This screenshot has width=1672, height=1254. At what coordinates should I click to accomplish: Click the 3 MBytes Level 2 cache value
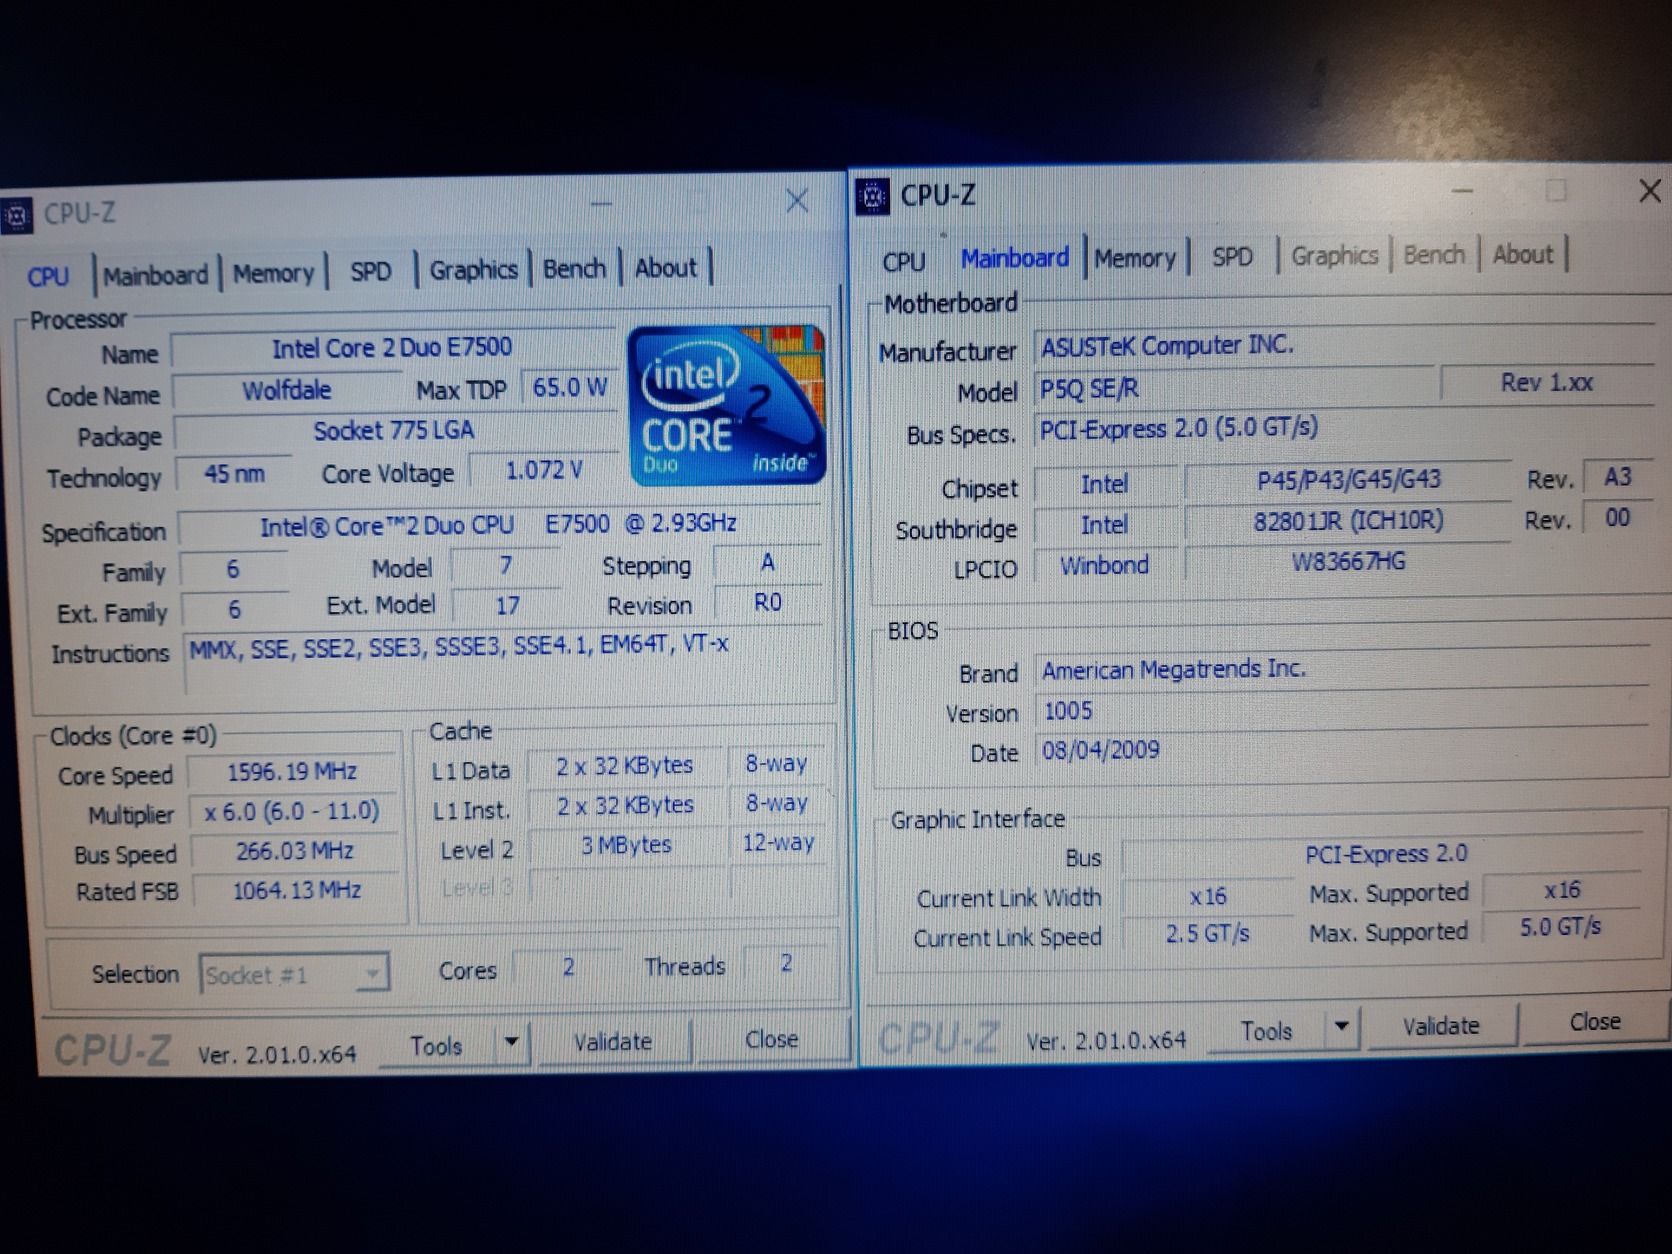point(627,845)
